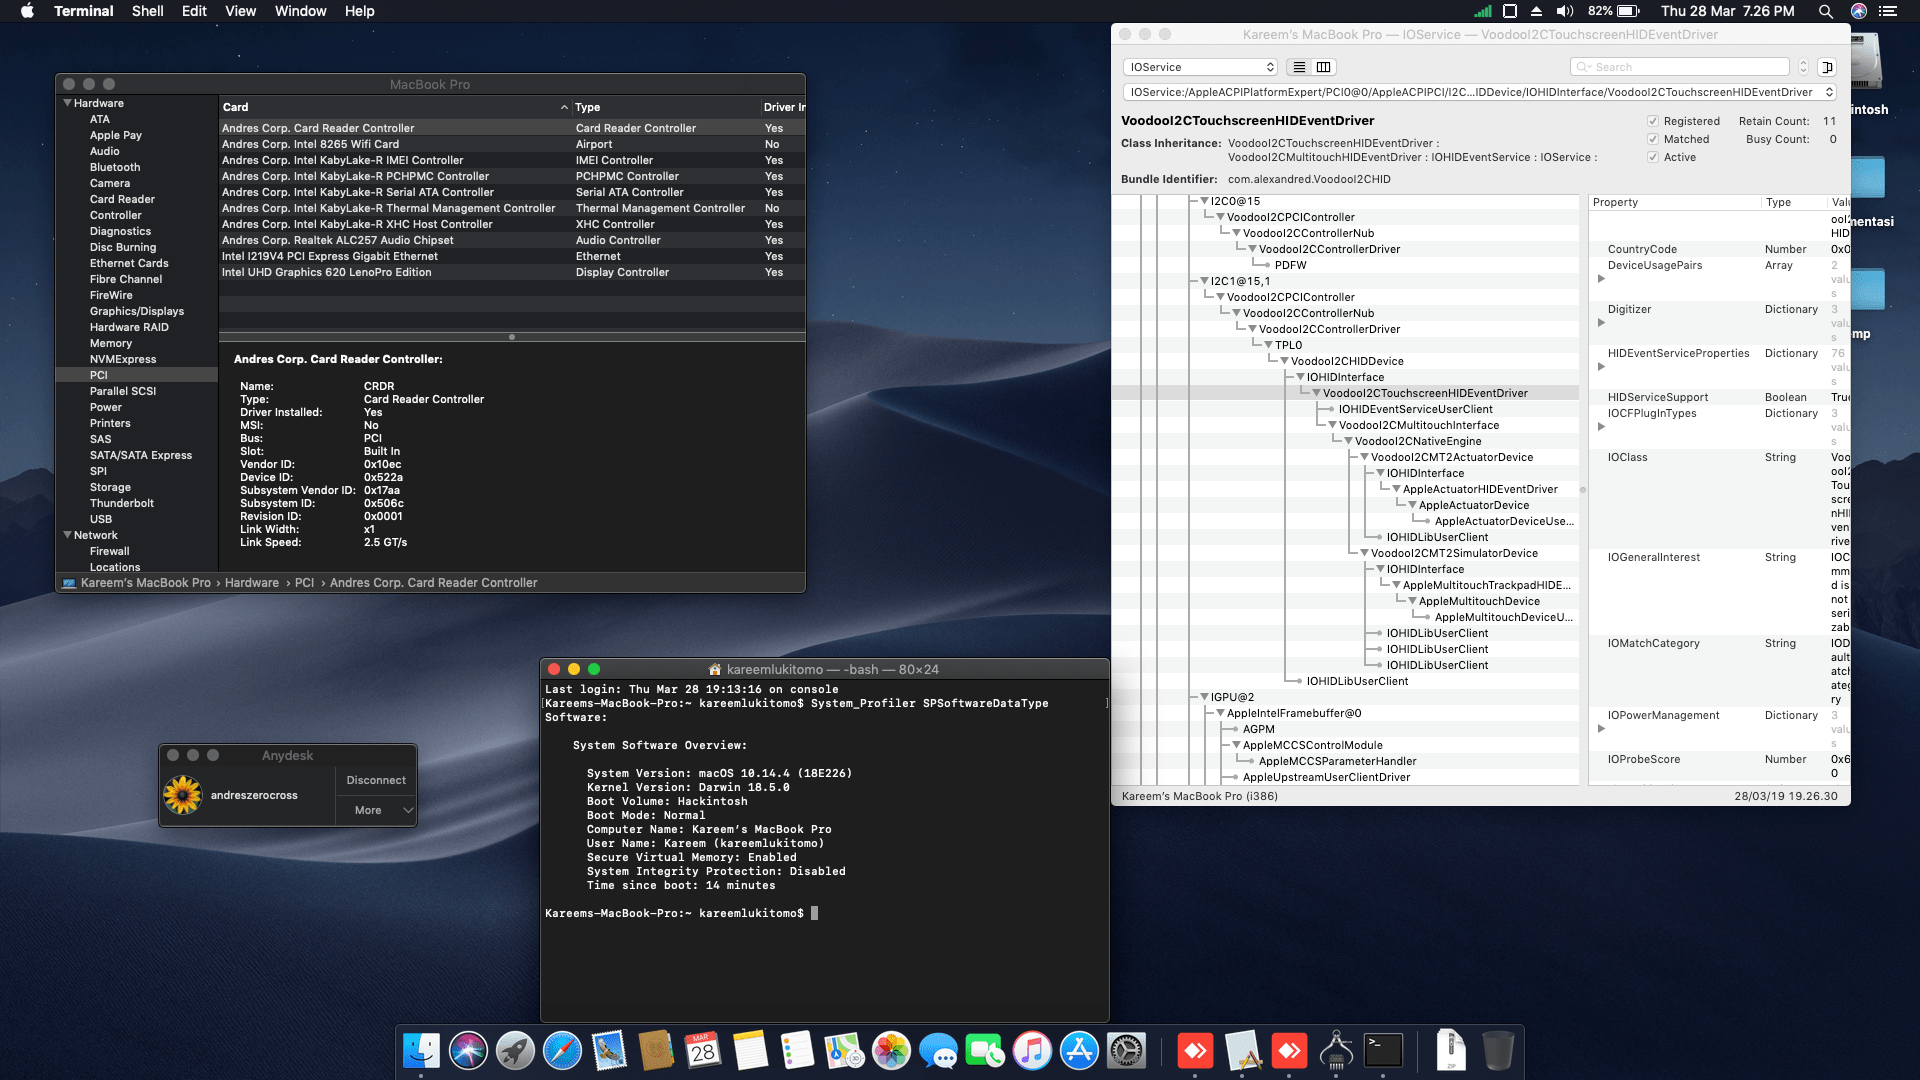Open System Preferences from the dock
The width and height of the screenshot is (1920, 1080).
[1126, 1051]
